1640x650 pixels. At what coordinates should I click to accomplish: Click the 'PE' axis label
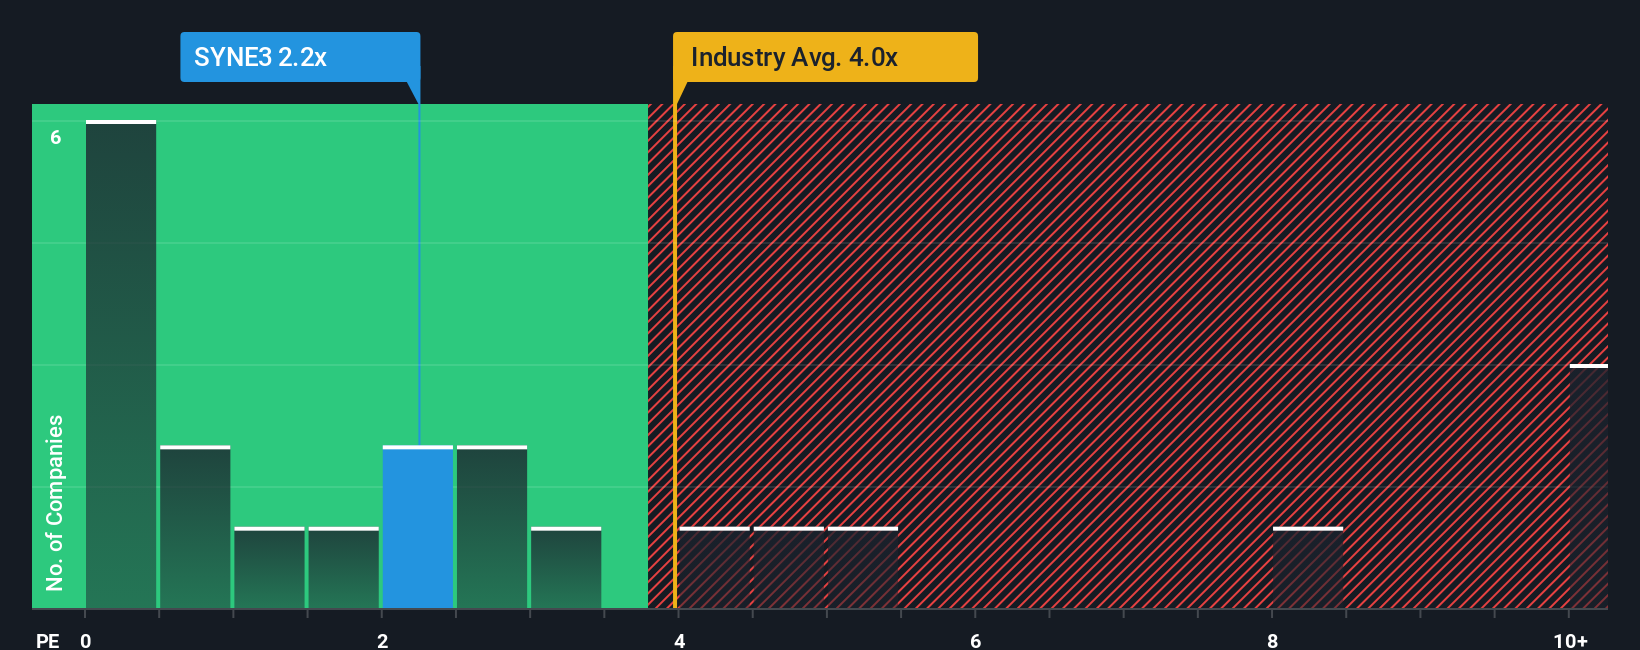point(48,641)
